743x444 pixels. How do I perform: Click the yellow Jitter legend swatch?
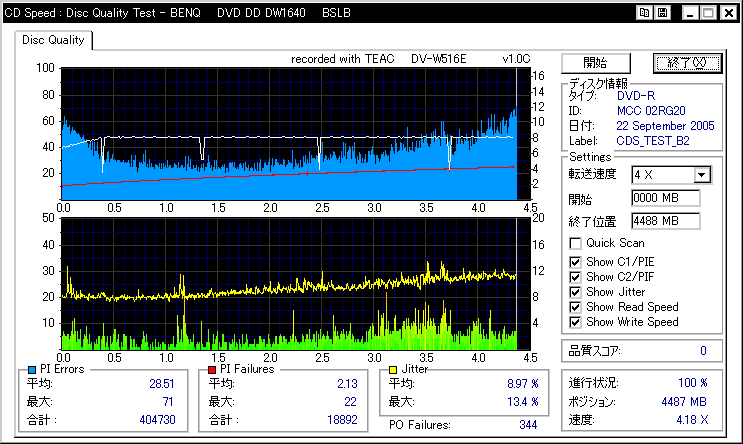[393, 370]
